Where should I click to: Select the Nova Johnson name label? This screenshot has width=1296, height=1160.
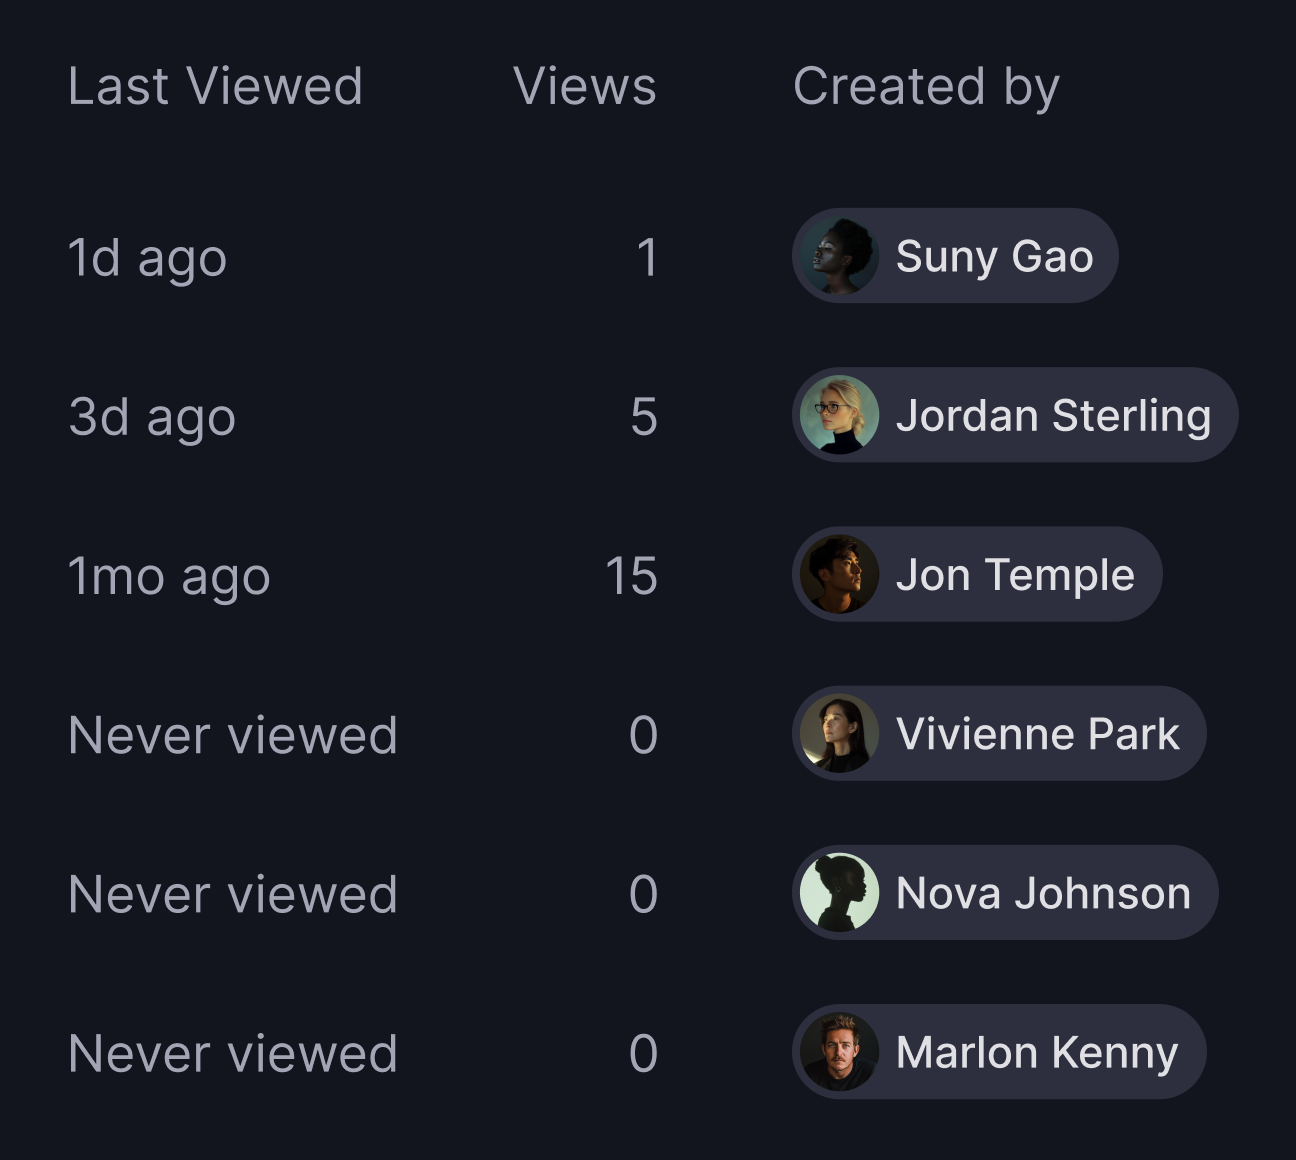click(x=1043, y=892)
